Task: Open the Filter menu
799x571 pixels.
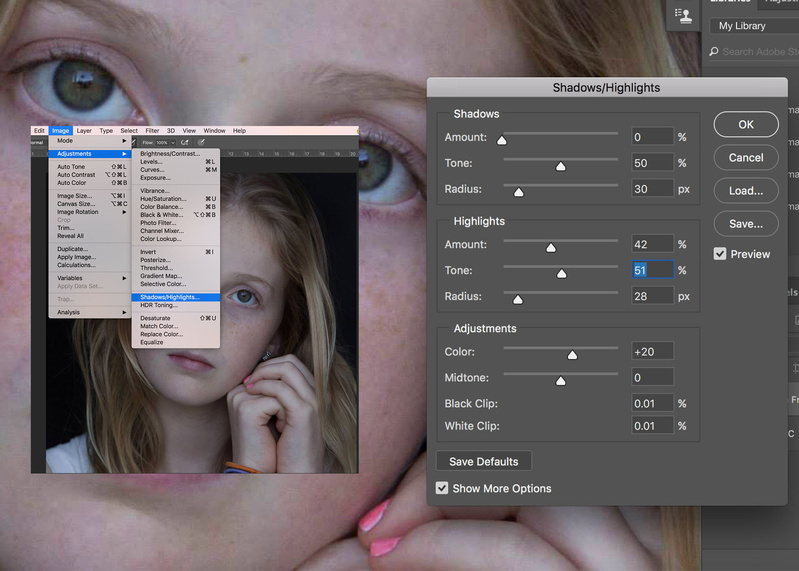Action: click(152, 130)
